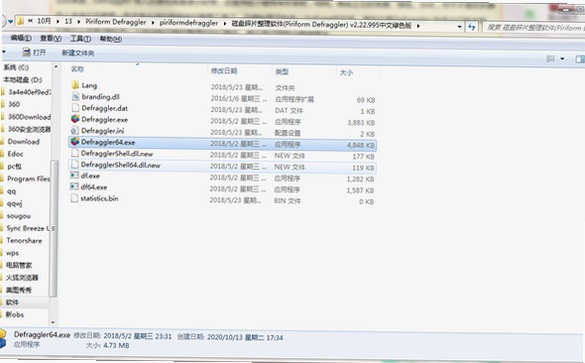
Task: Select the DefragglerShell.dll.new file icon
Action: click(x=75, y=153)
